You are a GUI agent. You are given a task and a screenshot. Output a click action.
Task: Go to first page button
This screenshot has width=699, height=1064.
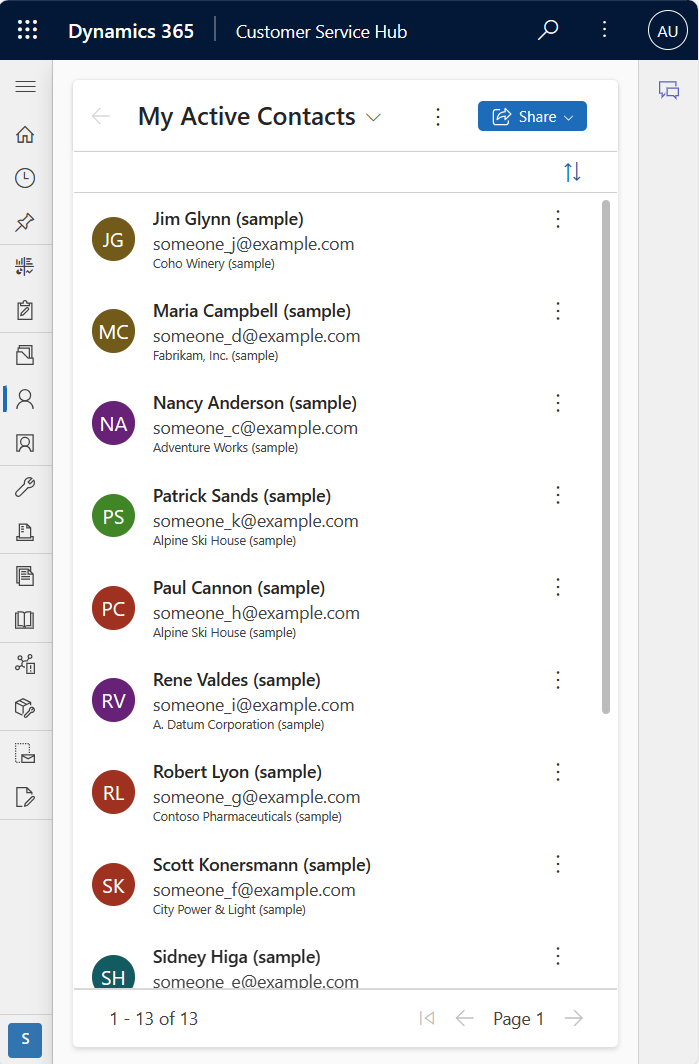coord(427,1018)
